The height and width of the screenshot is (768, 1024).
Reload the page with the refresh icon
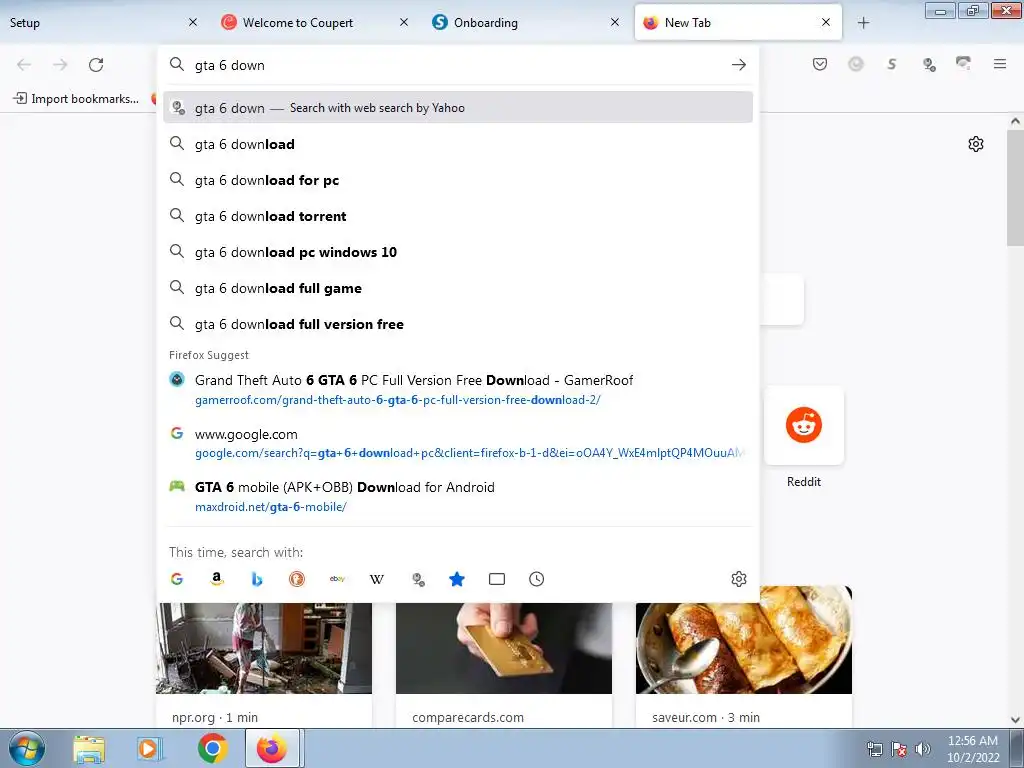(x=96, y=65)
